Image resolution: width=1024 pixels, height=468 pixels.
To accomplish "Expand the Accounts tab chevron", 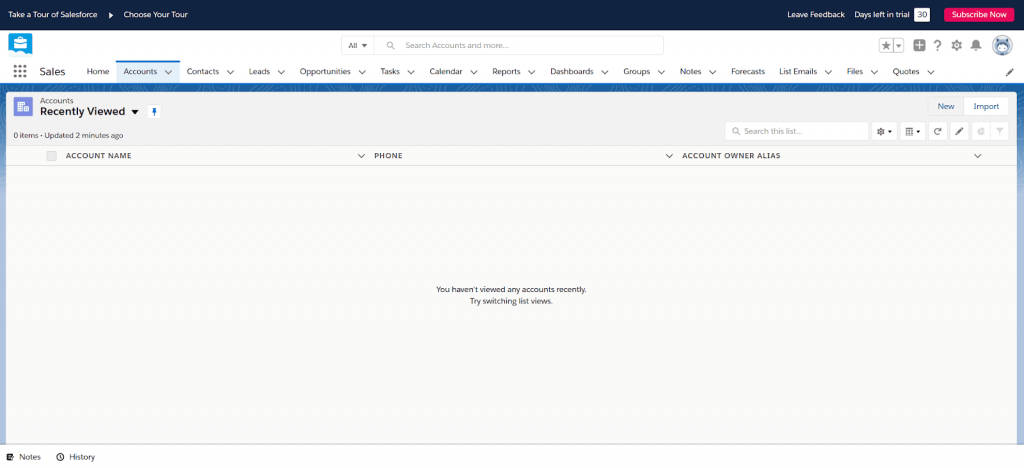I will click(x=168, y=72).
